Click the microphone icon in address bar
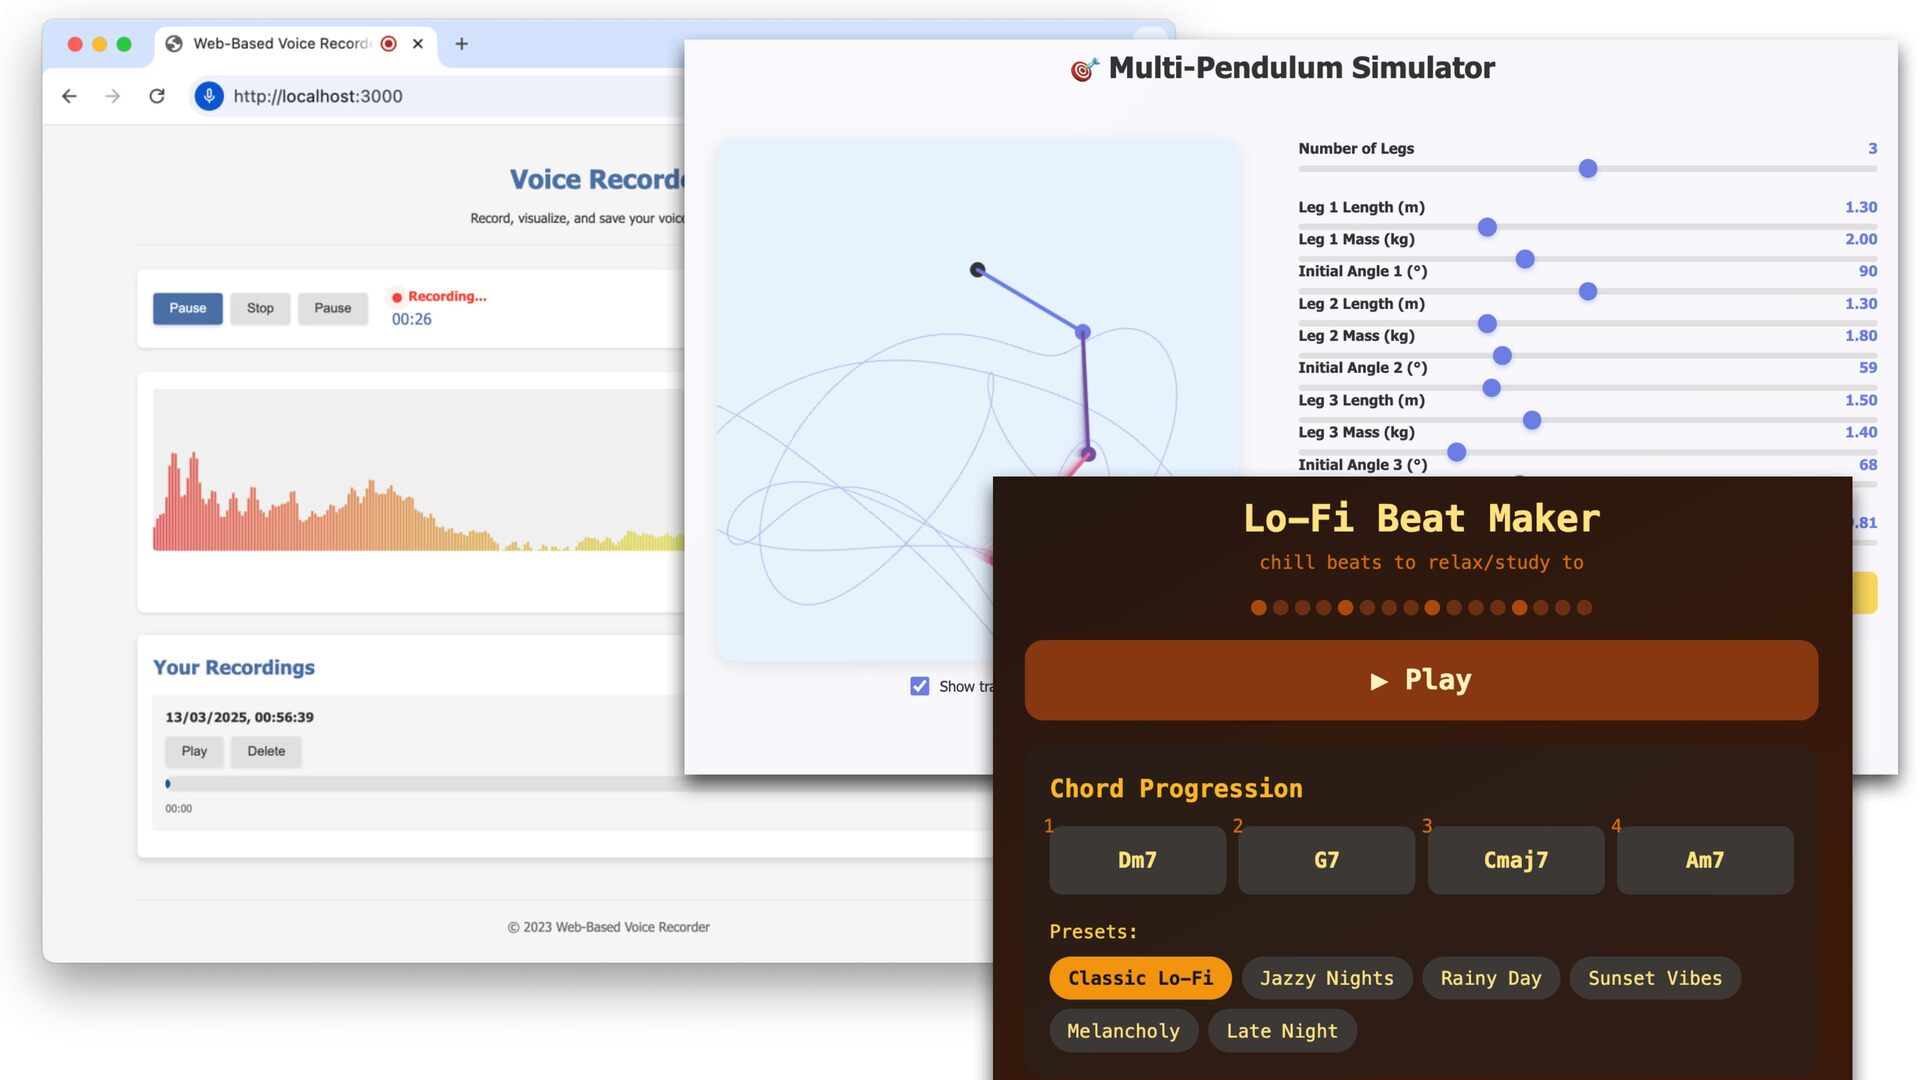The width and height of the screenshot is (1920, 1080). (209, 96)
